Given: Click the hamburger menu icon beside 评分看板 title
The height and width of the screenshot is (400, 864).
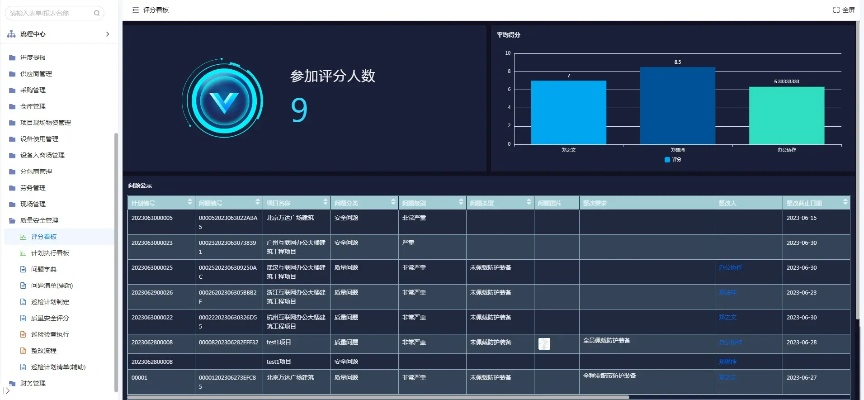Looking at the screenshot, I should point(135,10).
